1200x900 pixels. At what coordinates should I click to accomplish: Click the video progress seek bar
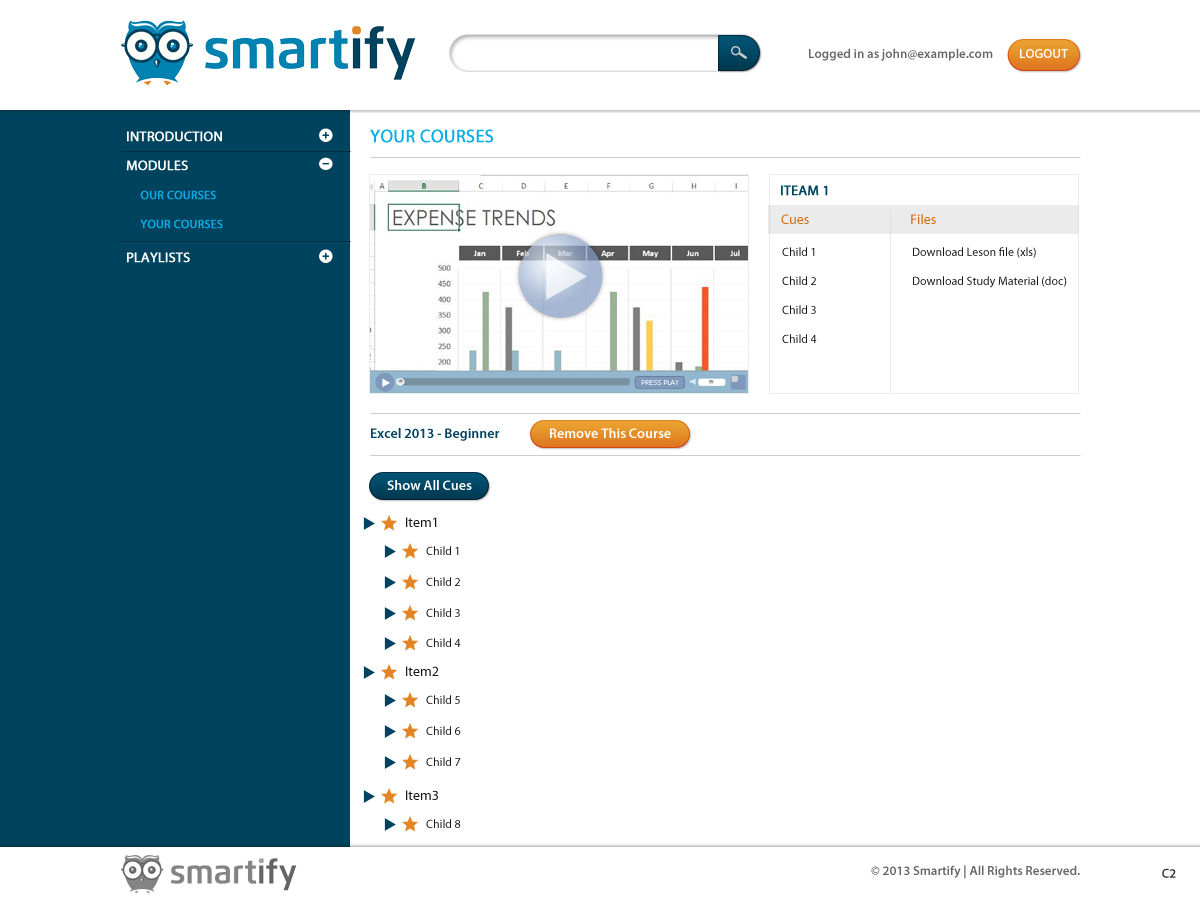coord(514,382)
